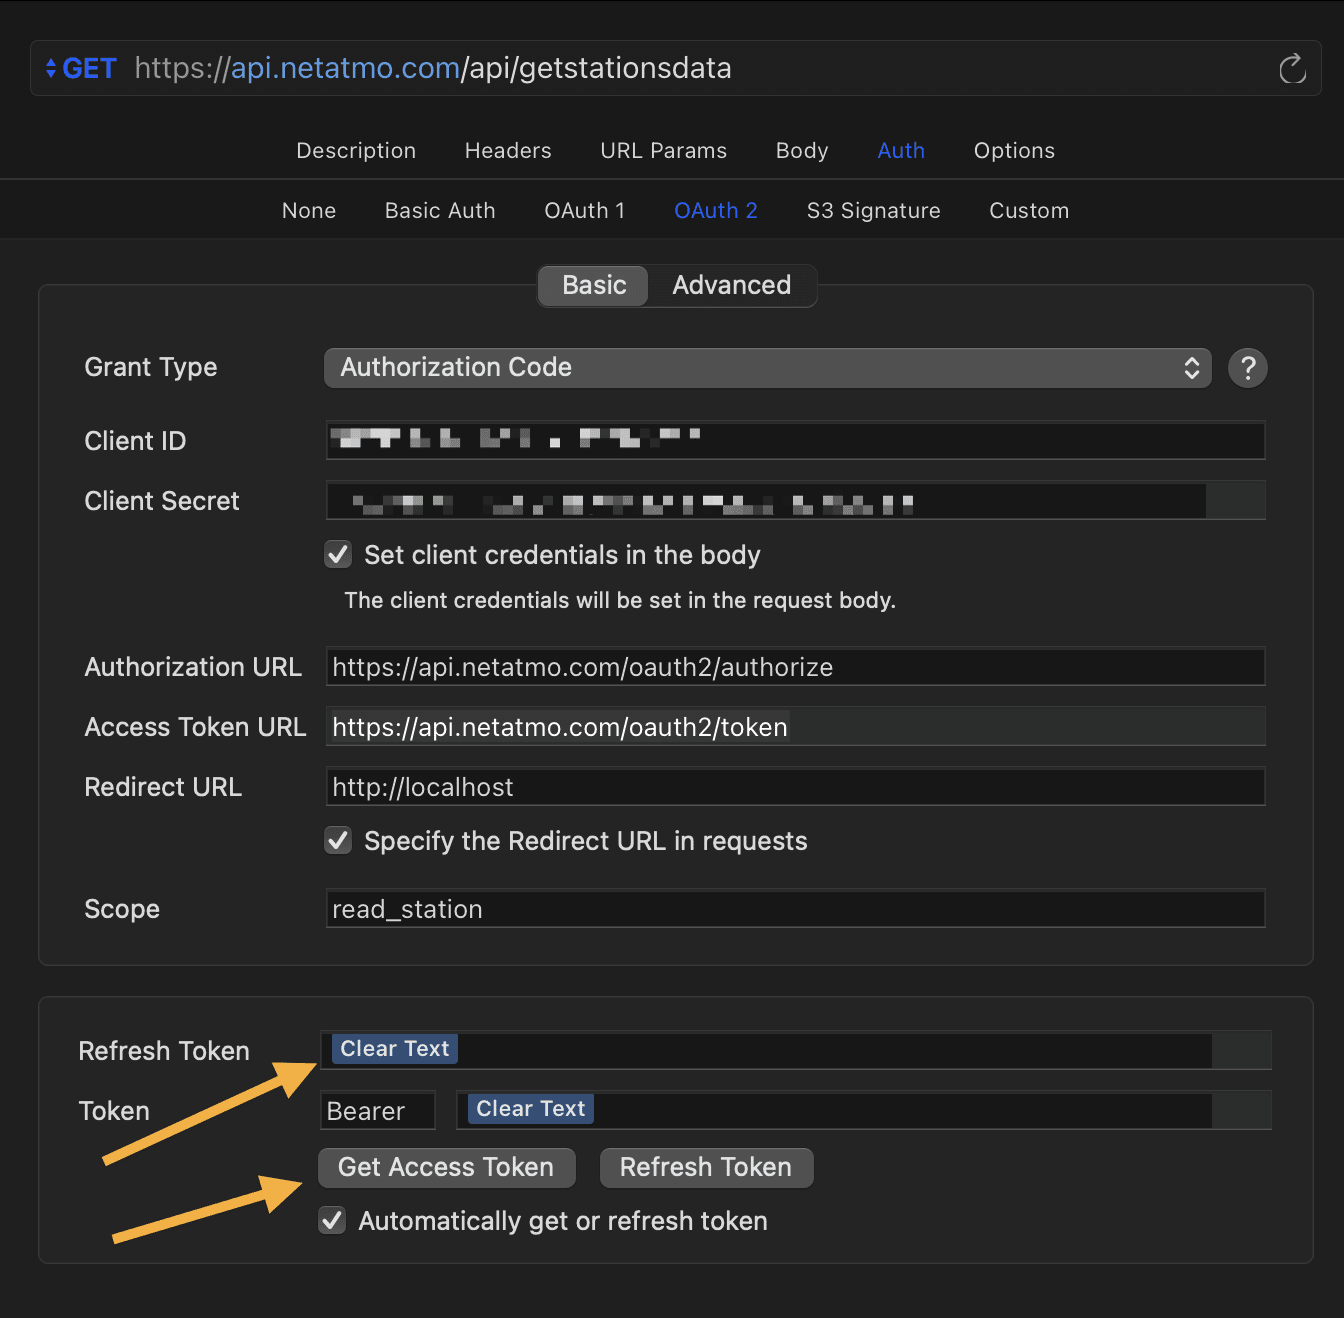Click the Refresh Token button
The image size is (1344, 1318).
pyautogui.click(x=706, y=1167)
